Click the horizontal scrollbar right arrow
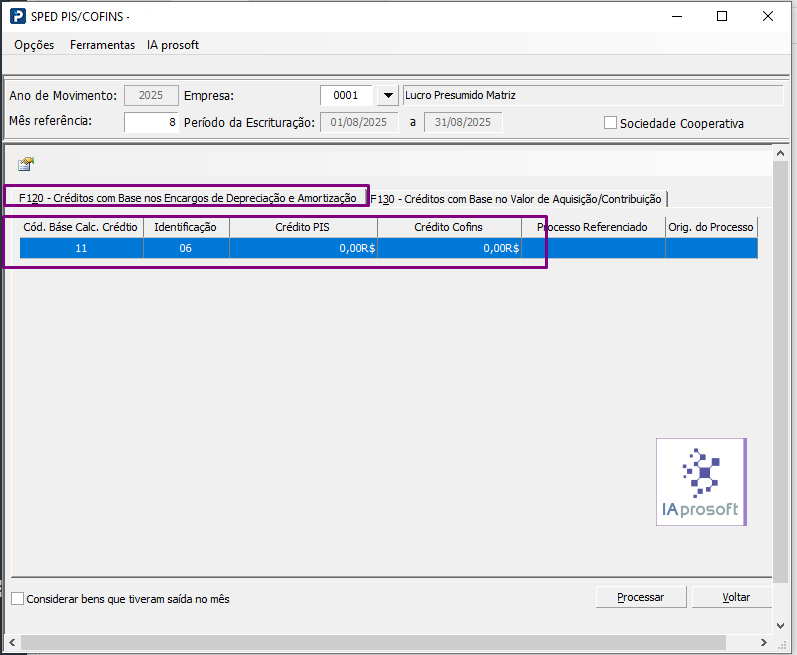 coord(764,642)
